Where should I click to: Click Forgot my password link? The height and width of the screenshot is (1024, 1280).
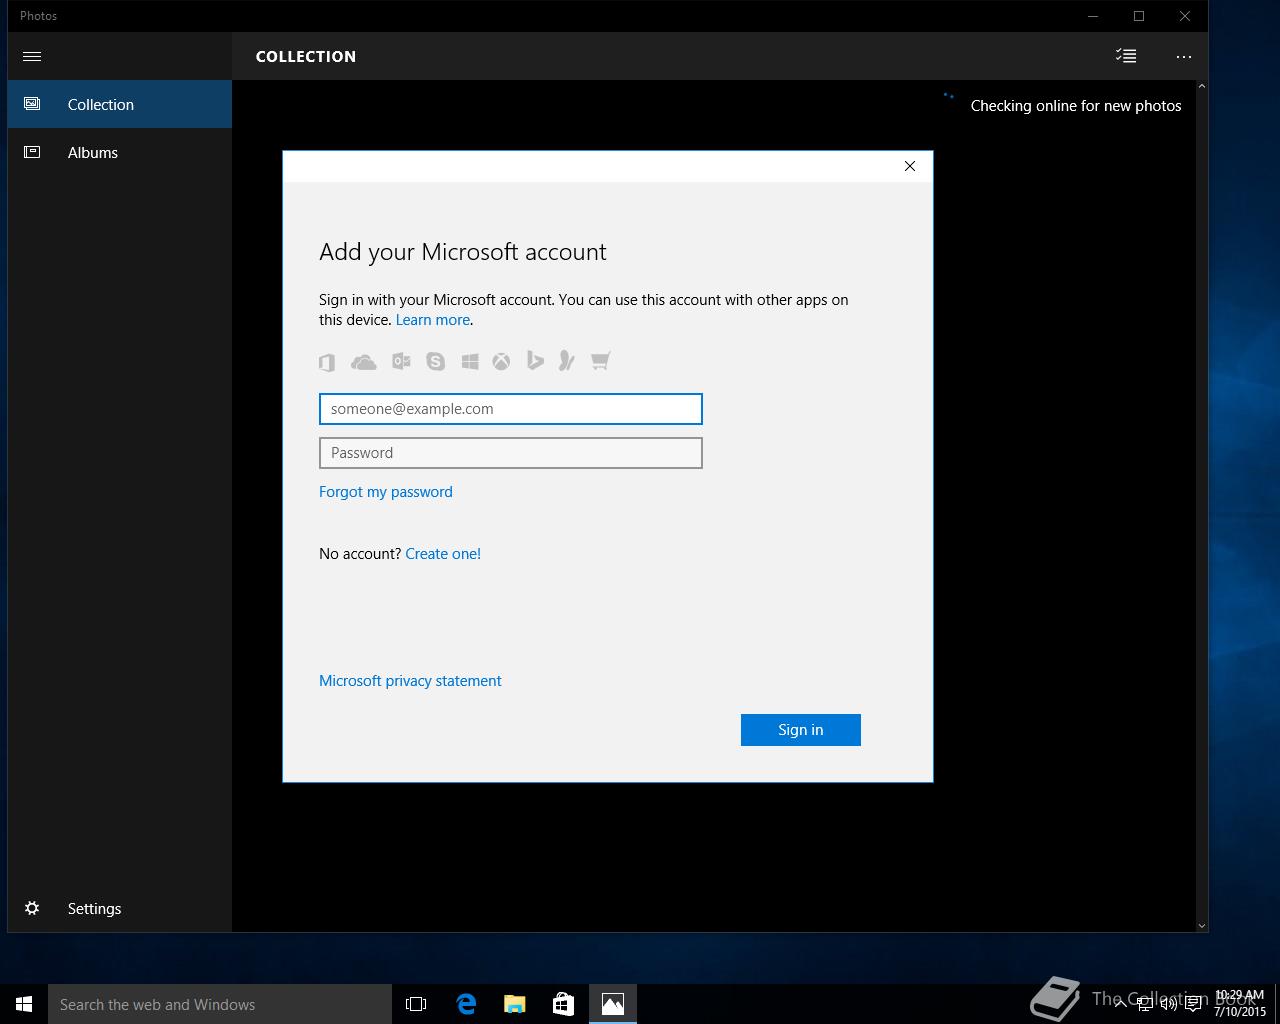(386, 492)
